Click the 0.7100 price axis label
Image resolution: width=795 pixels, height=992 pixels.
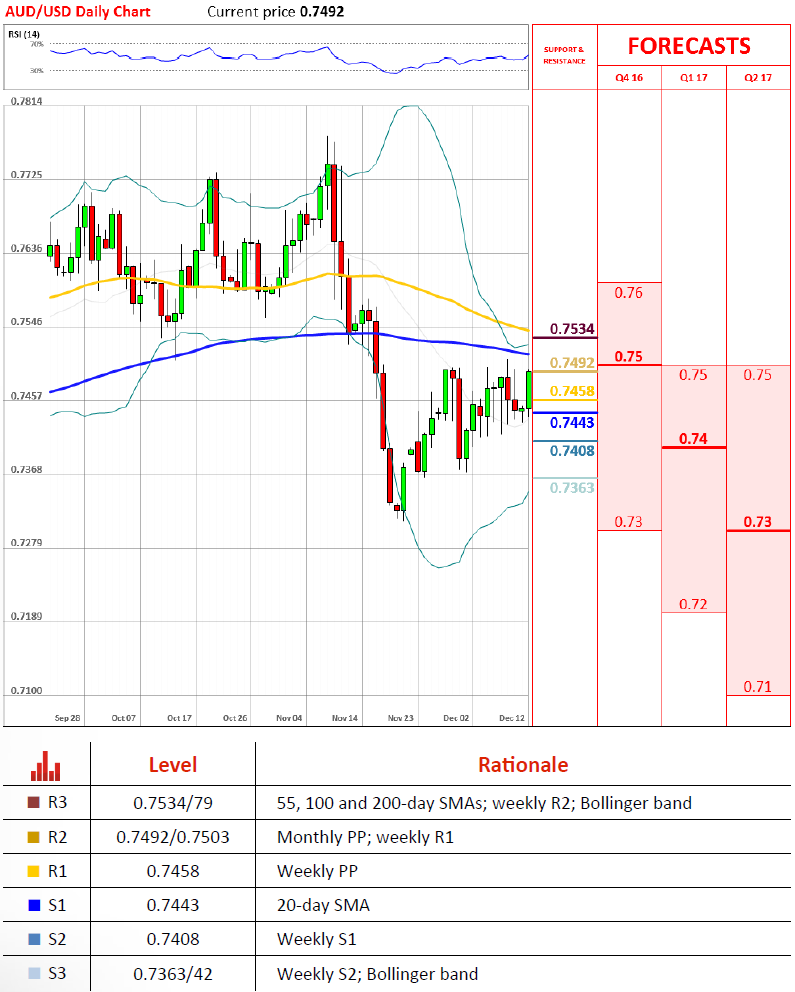point(27,691)
